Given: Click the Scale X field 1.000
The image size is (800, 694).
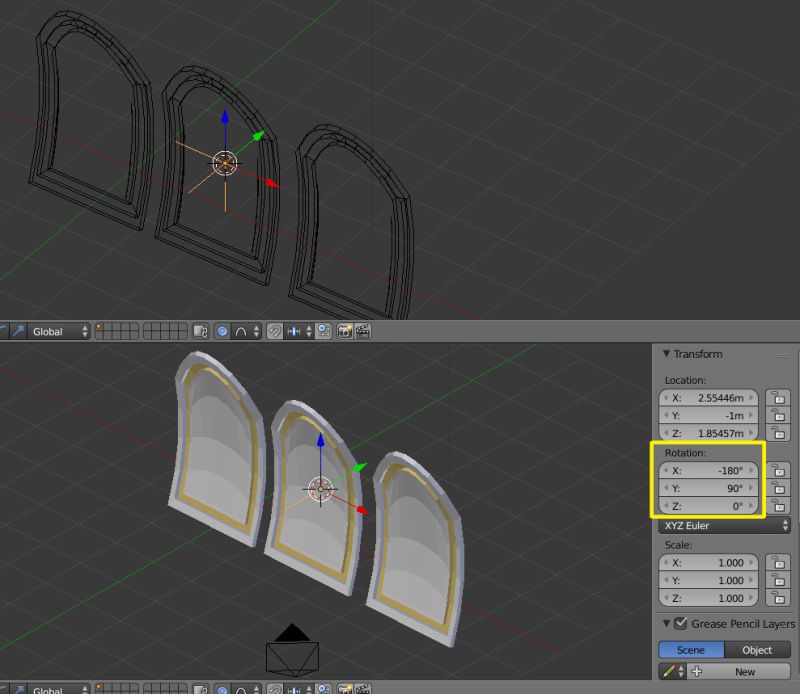Looking at the screenshot, I should pos(708,563).
